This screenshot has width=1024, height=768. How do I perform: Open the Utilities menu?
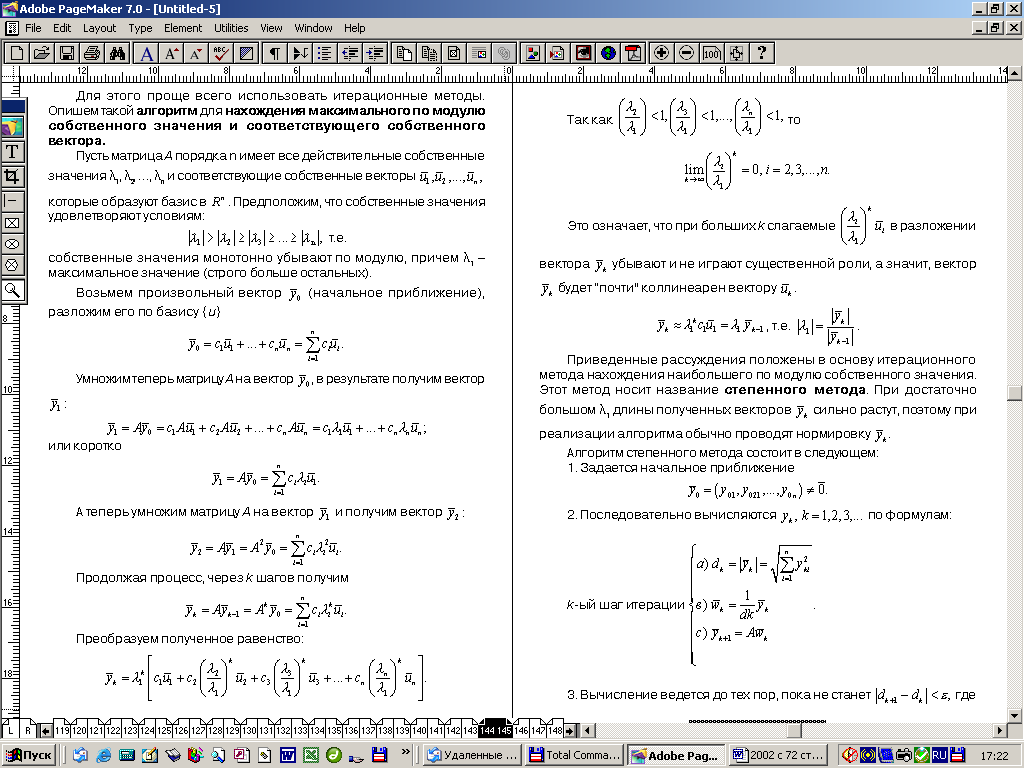point(231,28)
